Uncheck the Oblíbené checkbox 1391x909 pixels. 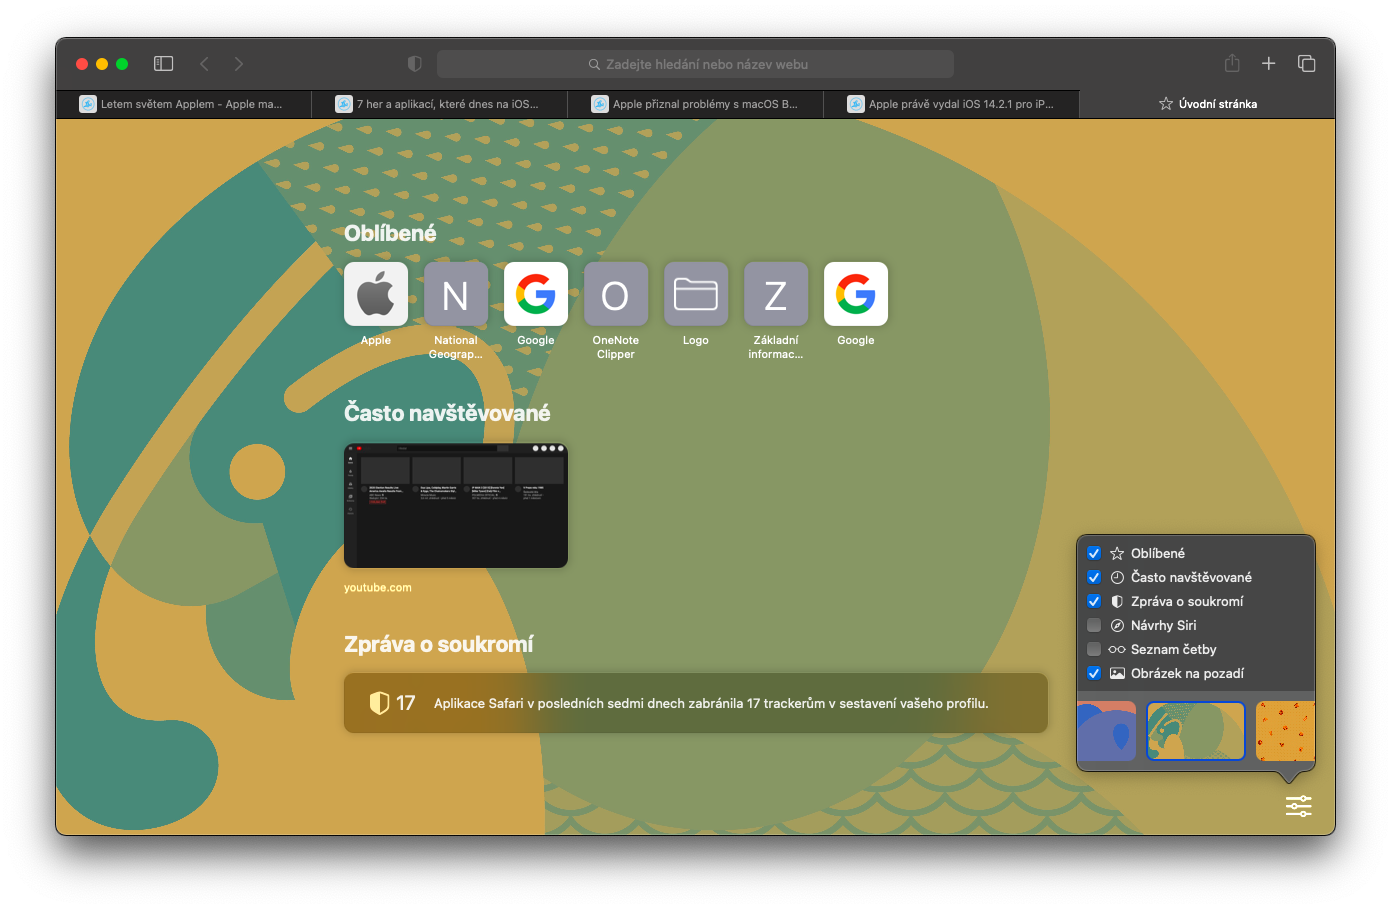(x=1094, y=553)
